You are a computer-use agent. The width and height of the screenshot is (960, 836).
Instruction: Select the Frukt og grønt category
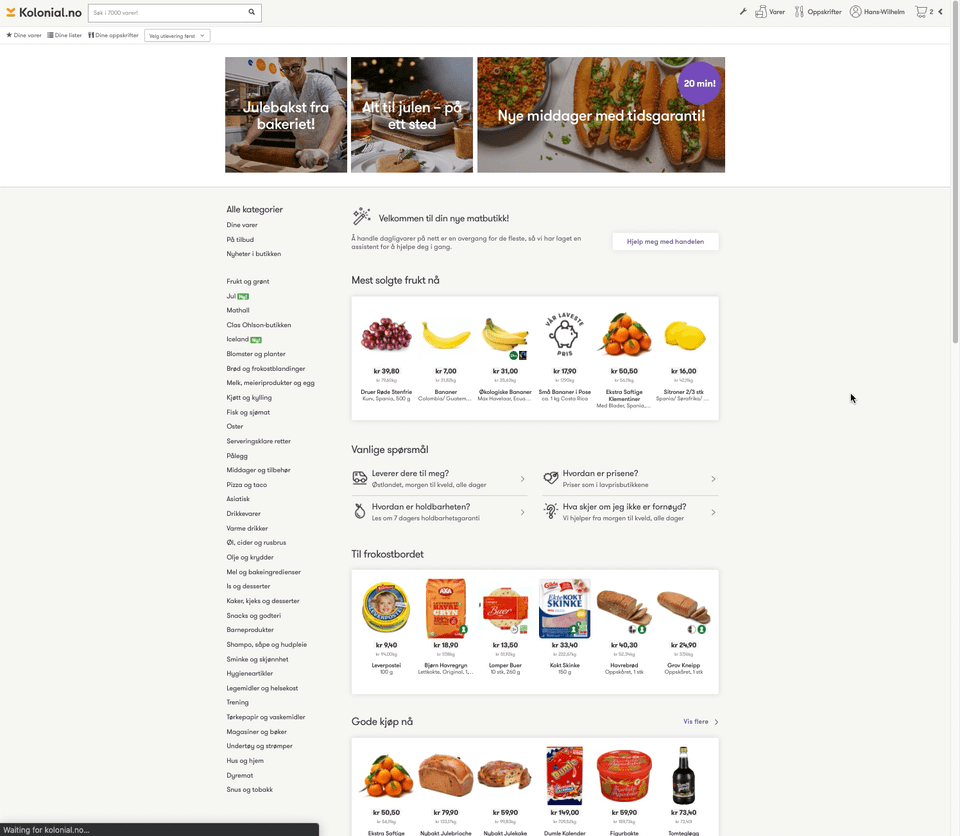click(248, 282)
